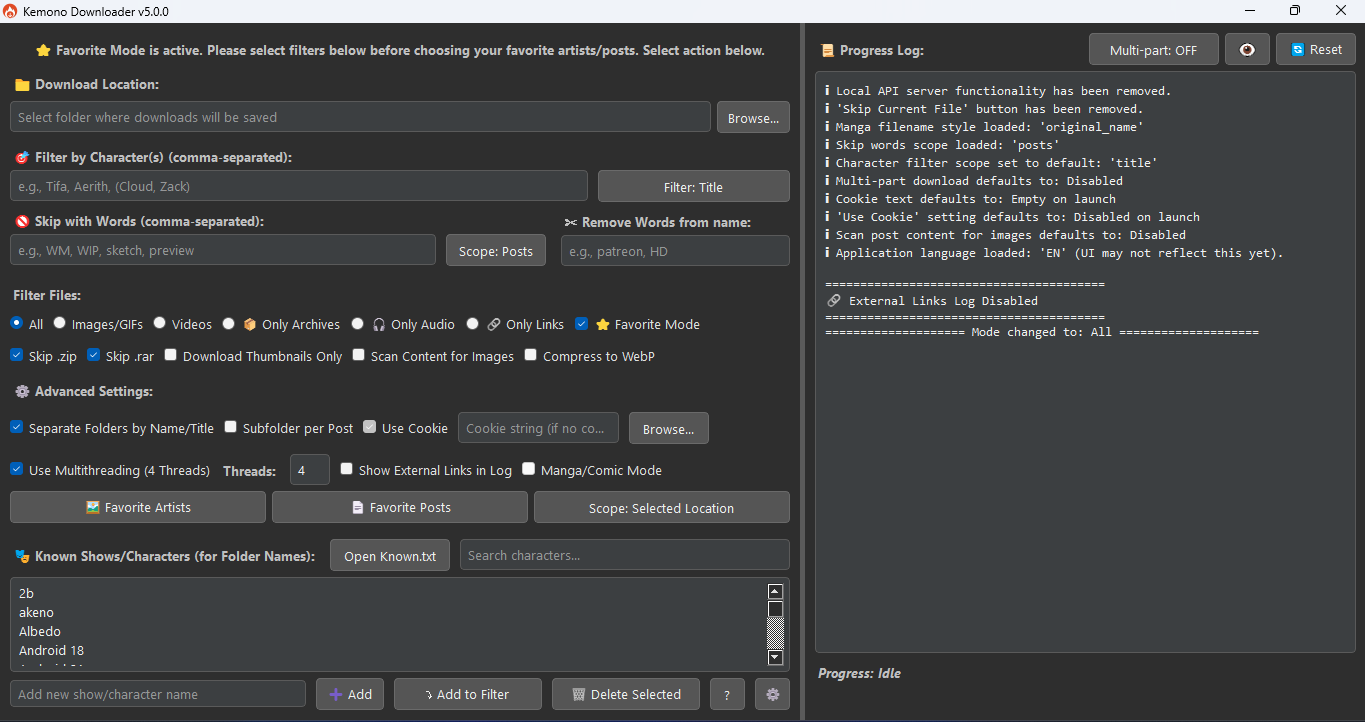Click Browse to choose download folder
1365x722 pixels.
click(x=753, y=117)
